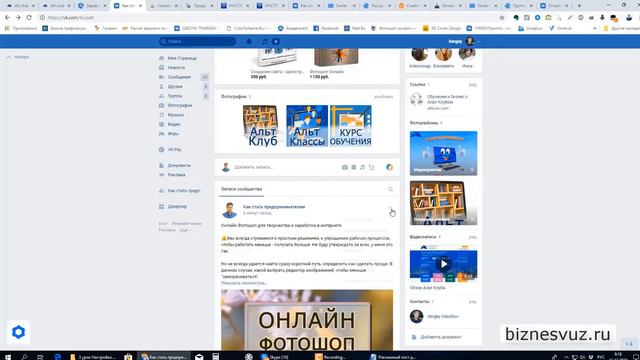Open the post actions dropdown arrow

coord(390,208)
